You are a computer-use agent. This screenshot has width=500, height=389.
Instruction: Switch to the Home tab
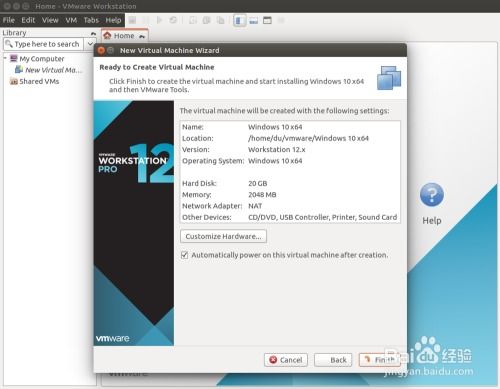pos(124,36)
